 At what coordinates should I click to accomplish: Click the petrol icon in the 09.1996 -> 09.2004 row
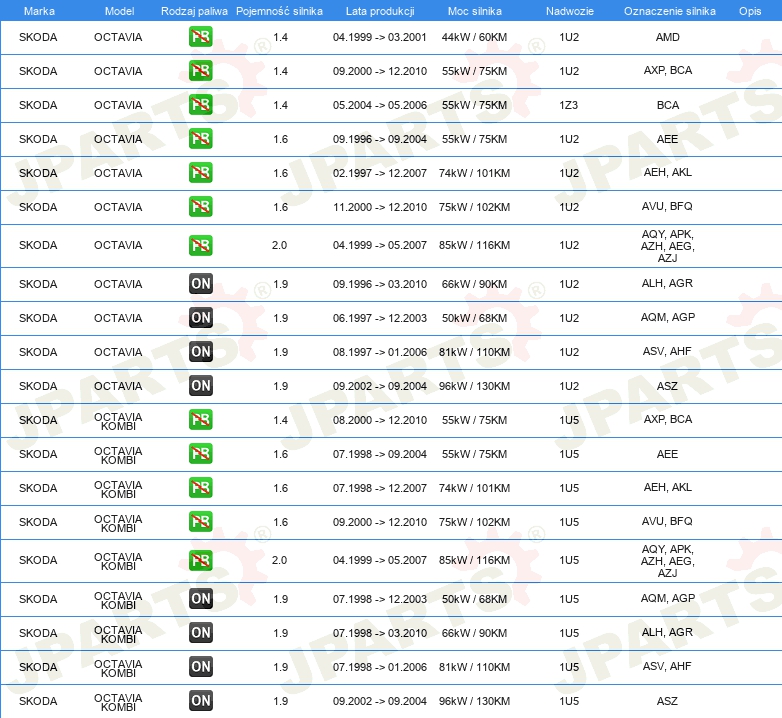200,139
